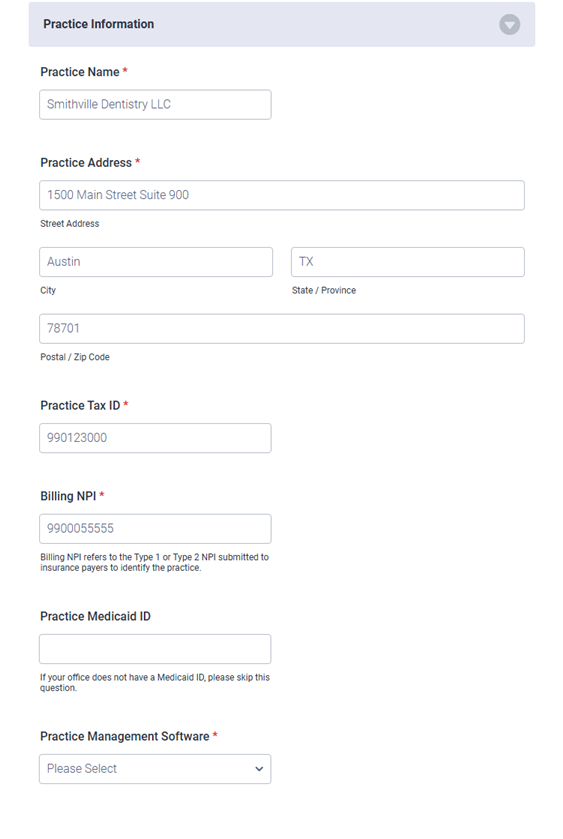Collapse section using the round arrow icon
The height and width of the screenshot is (839, 563).
pyautogui.click(x=509, y=25)
